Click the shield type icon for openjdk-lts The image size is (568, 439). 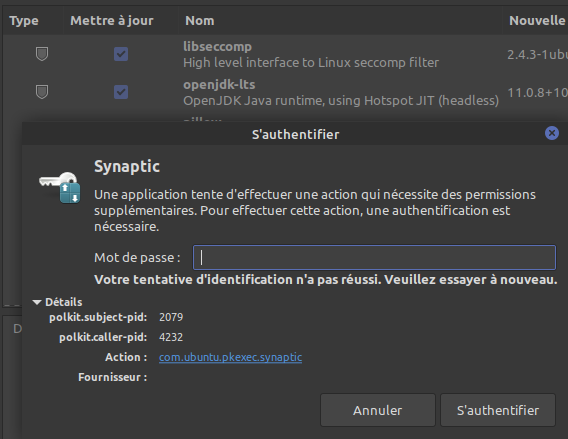coord(42,92)
